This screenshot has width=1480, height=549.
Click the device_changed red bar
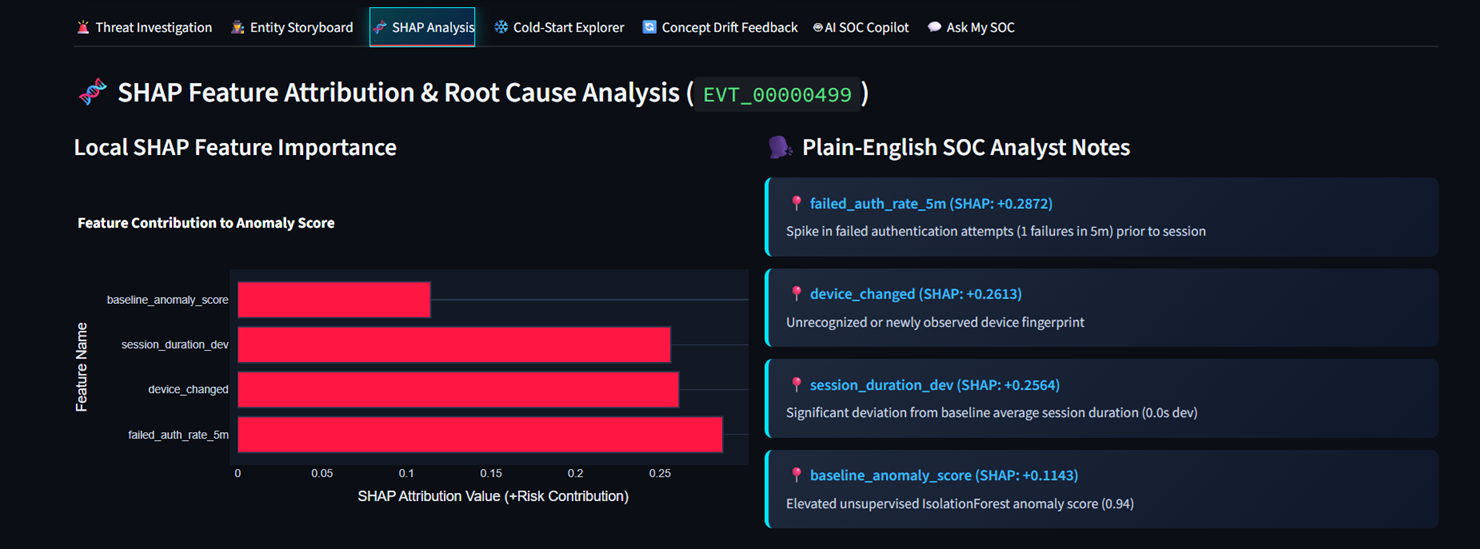458,390
